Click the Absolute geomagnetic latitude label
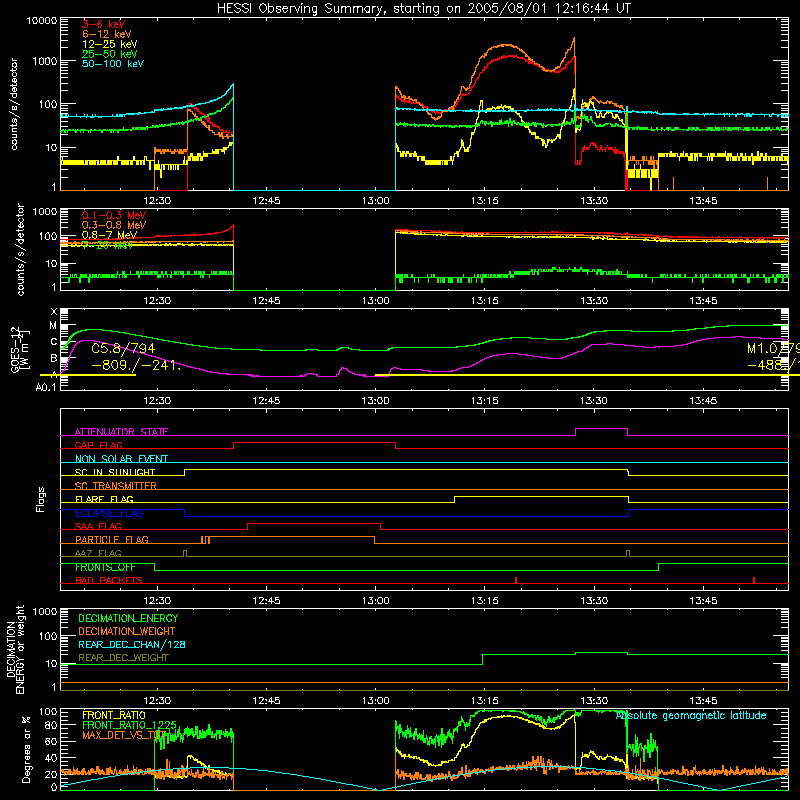The width and height of the screenshot is (800, 800). coord(691,715)
